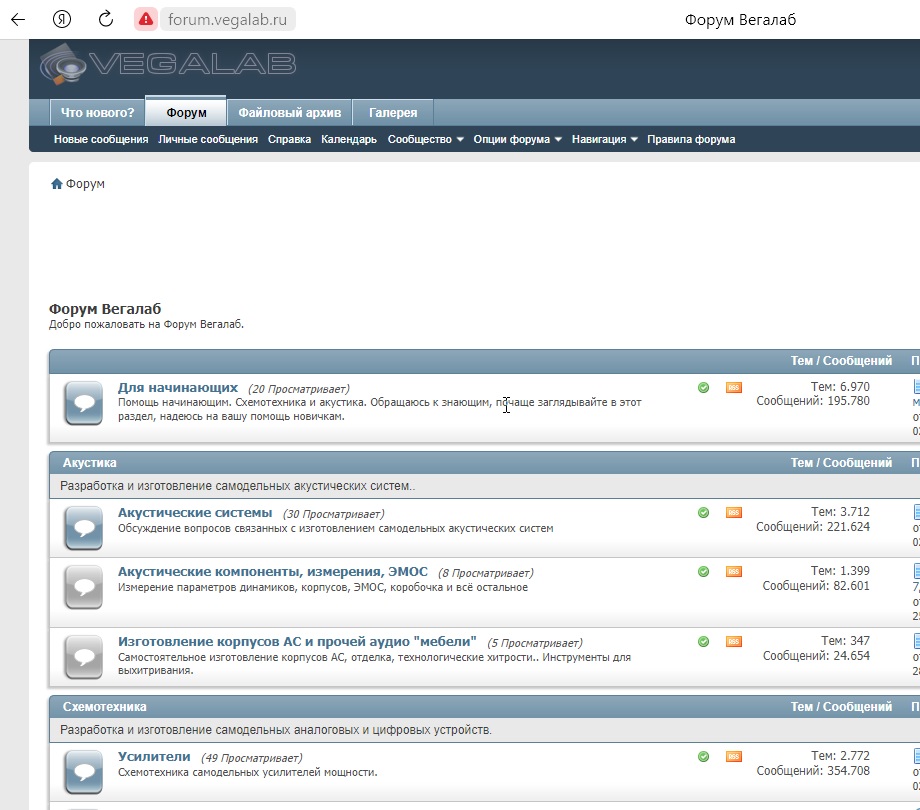Screen dimensions: 920x810
Task: Open the Усилители forum link
Action: point(154,756)
